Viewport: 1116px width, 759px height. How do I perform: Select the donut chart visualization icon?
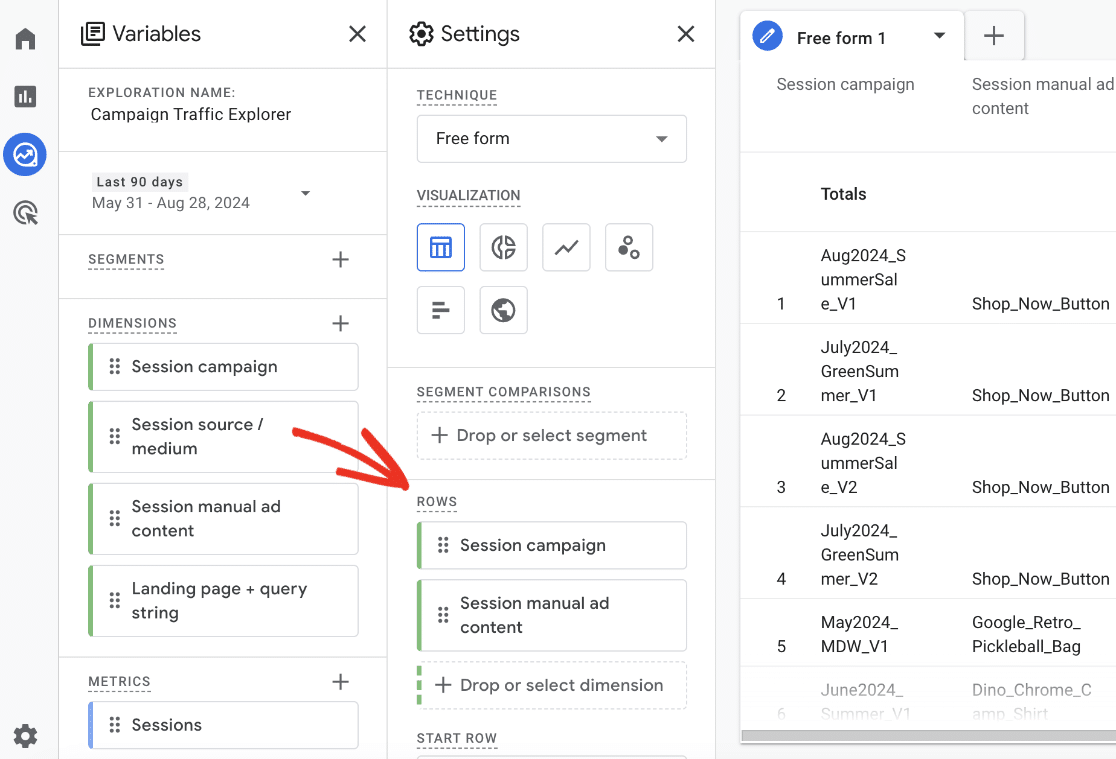(x=503, y=247)
